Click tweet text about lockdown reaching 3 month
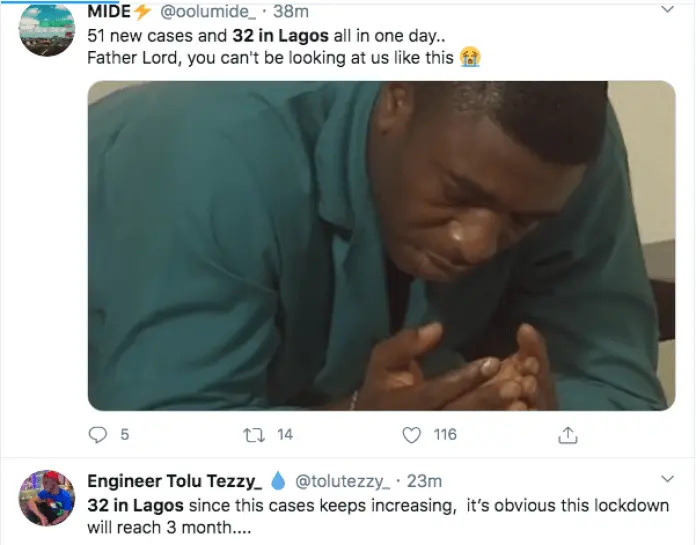The width and height of the screenshot is (696, 545). [x=378, y=517]
